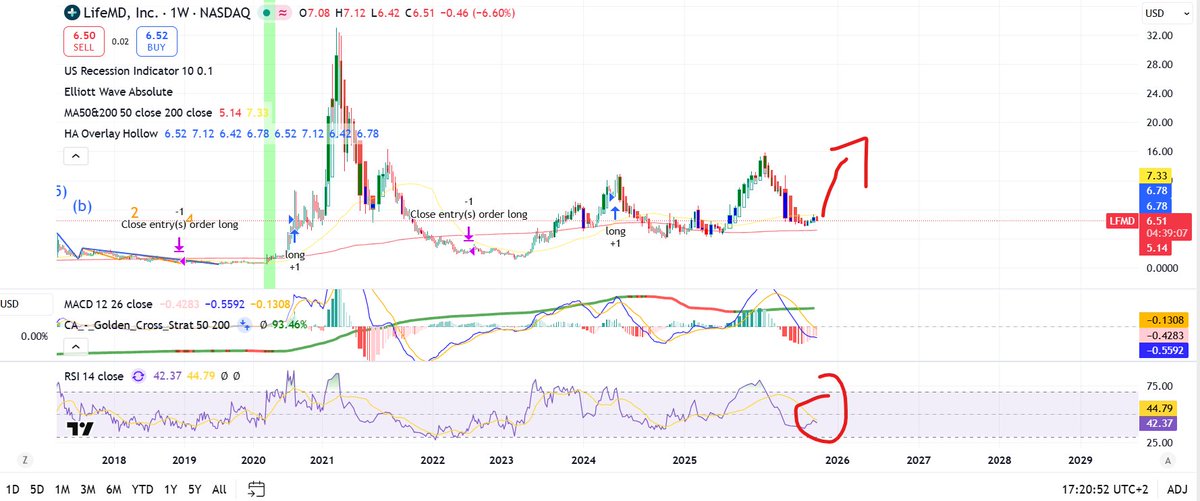Click the 2026 label on time axis
This screenshot has width=1200, height=501.
[836, 462]
